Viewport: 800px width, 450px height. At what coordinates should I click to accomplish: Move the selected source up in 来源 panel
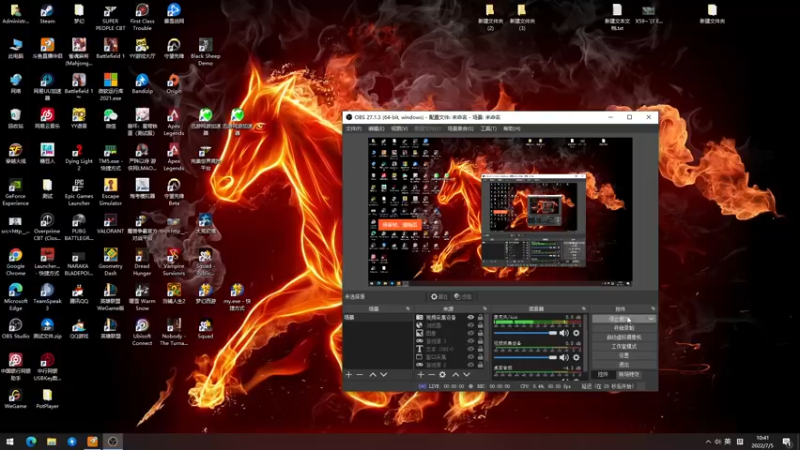point(456,374)
